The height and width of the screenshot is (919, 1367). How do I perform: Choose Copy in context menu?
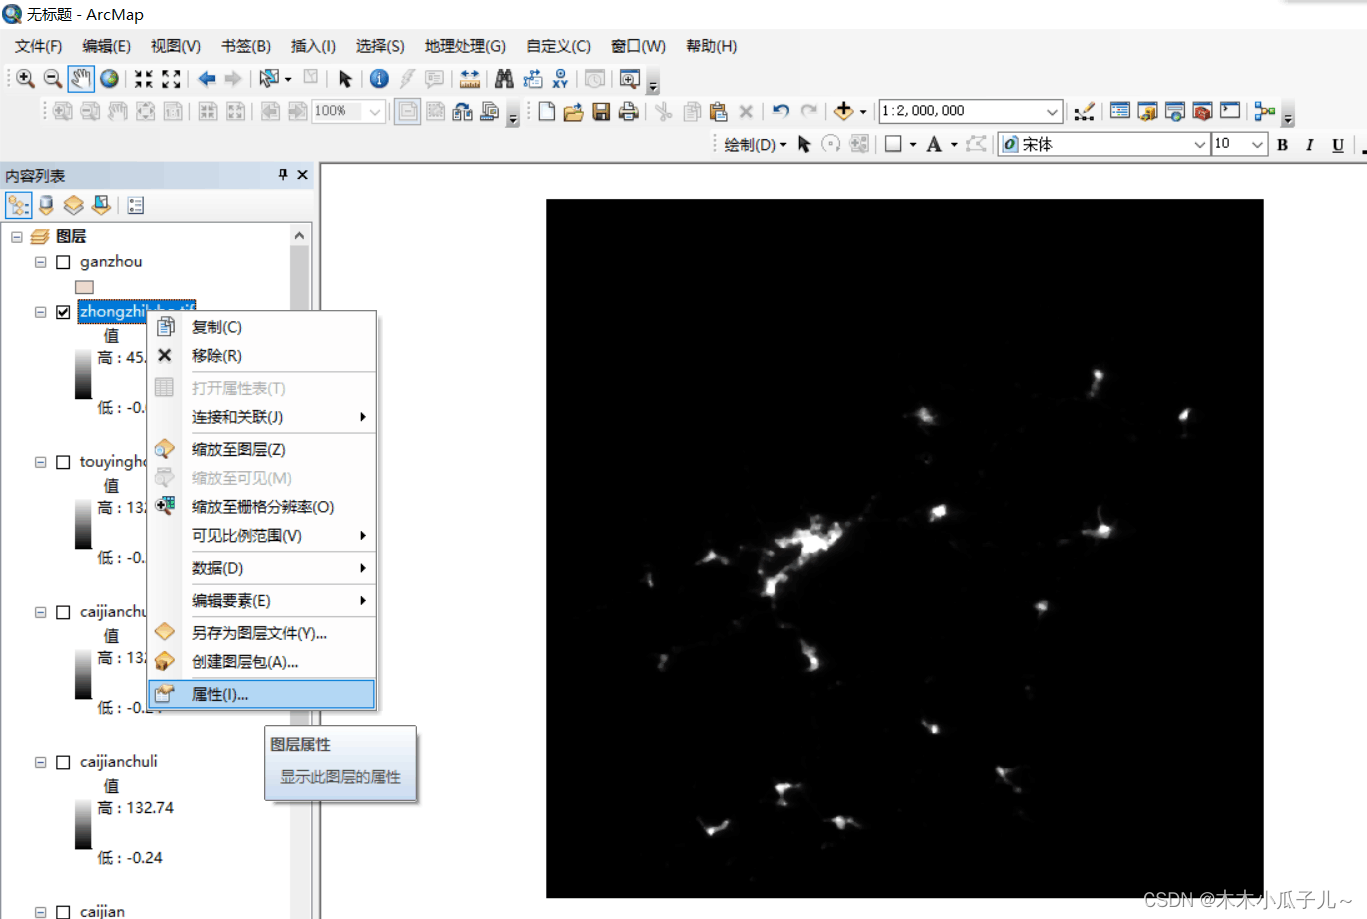point(261,327)
